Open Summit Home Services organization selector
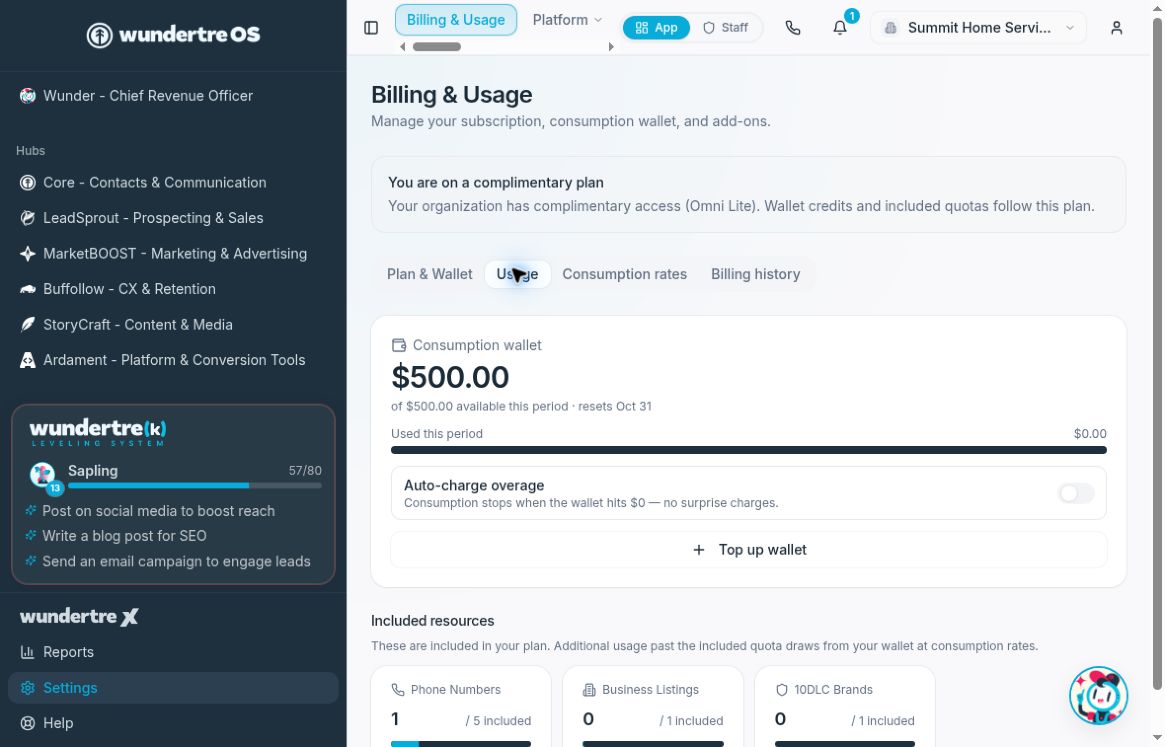The height and width of the screenshot is (747, 1165). (x=978, y=28)
